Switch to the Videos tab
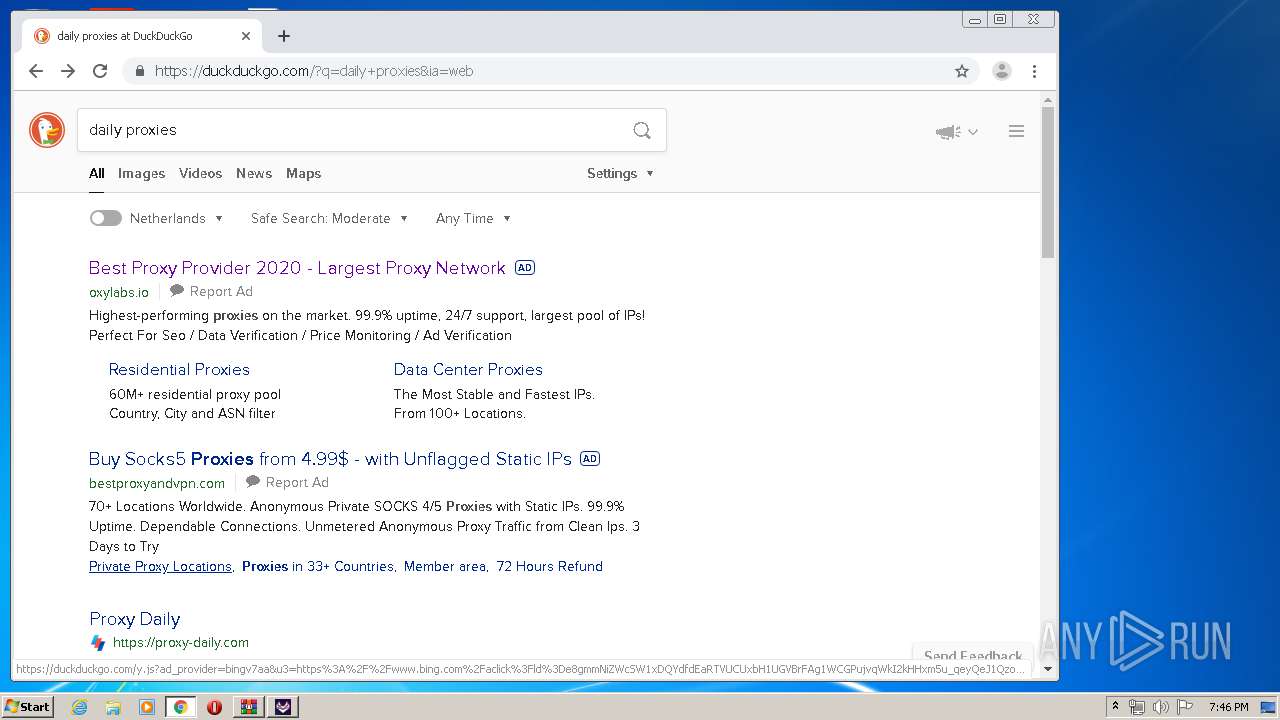The width and height of the screenshot is (1280, 720). coord(200,173)
